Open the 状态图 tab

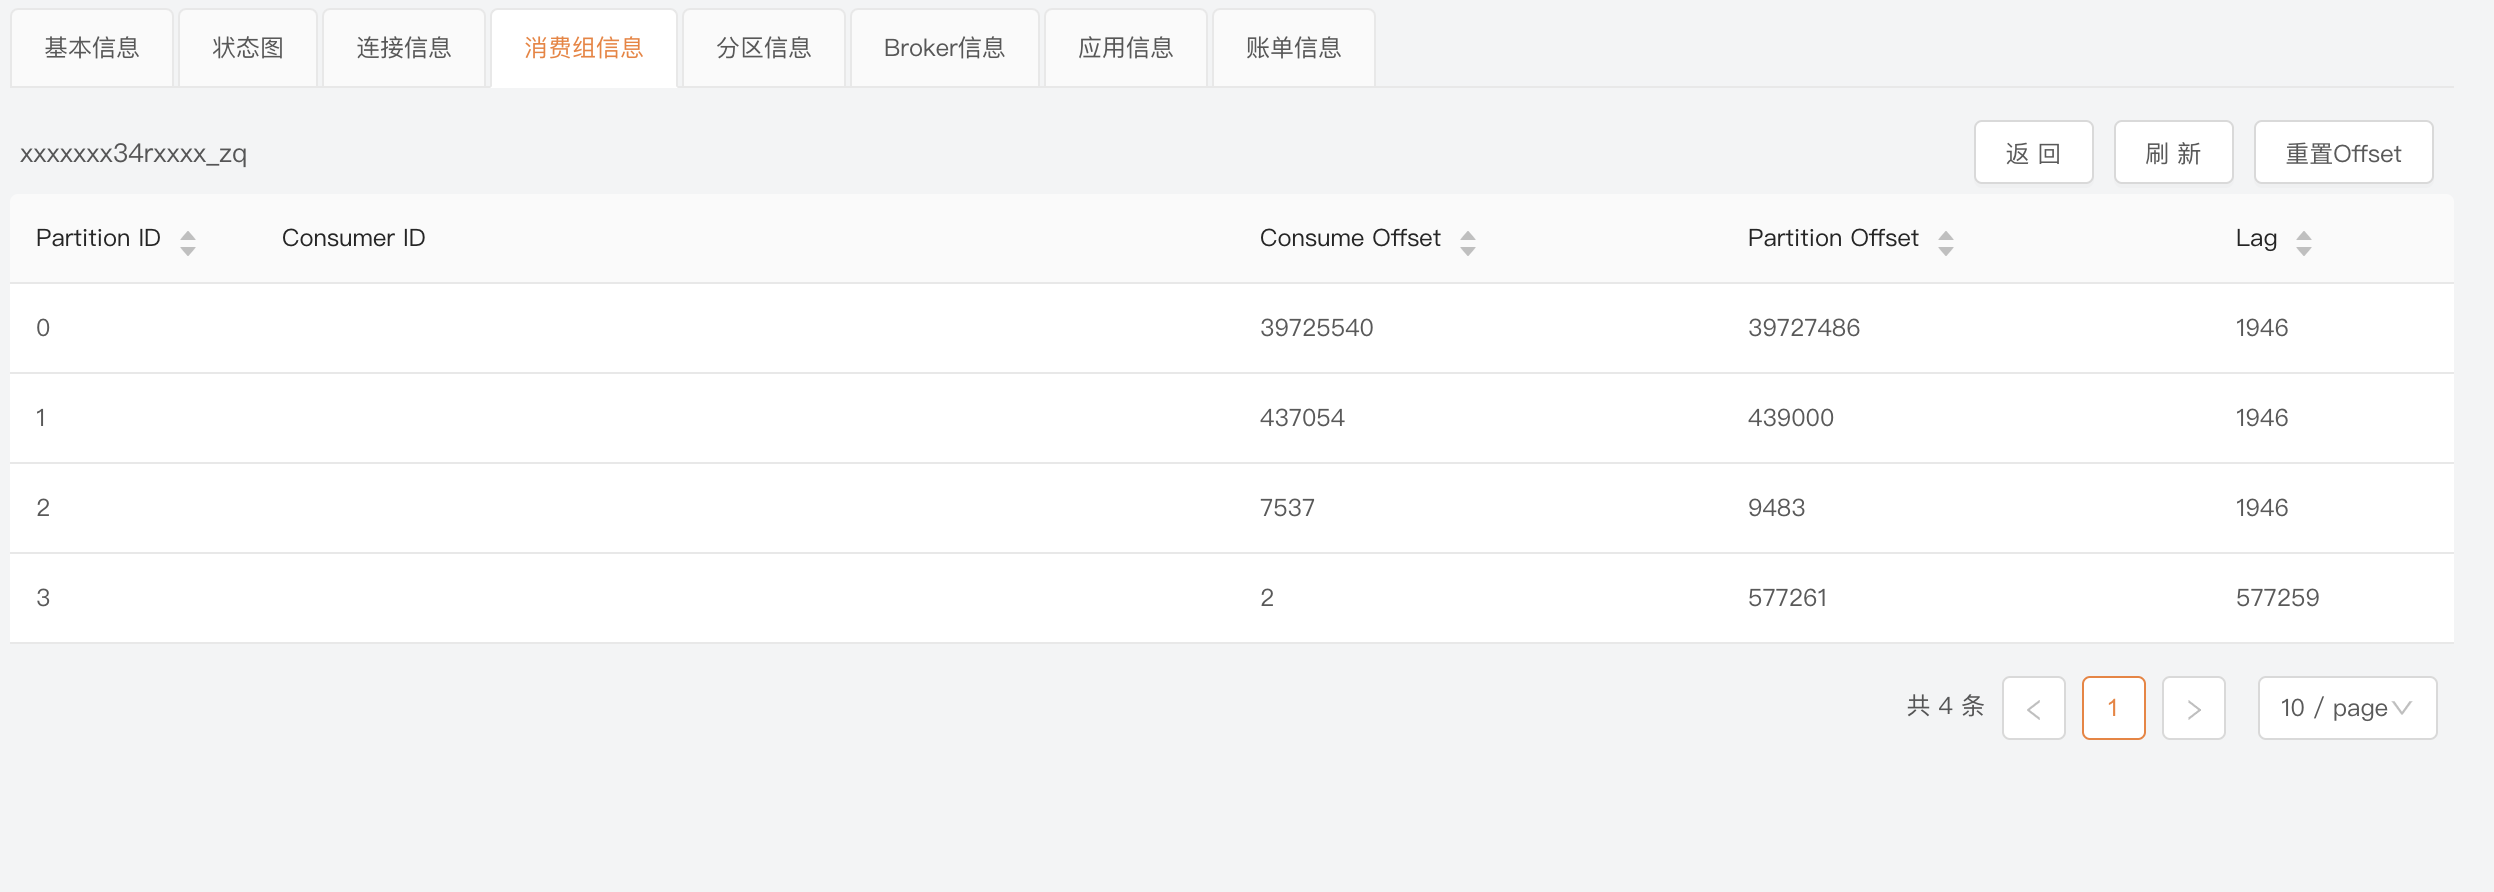[x=248, y=48]
